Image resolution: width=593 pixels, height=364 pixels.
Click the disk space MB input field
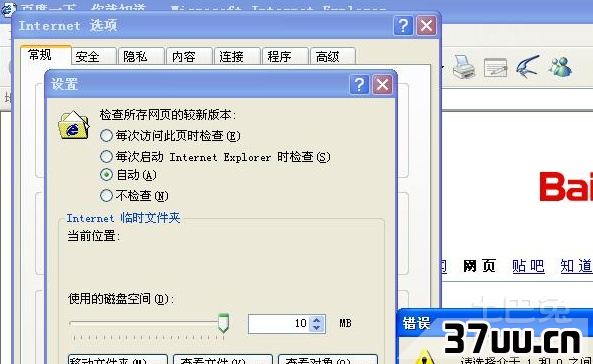click(279, 324)
